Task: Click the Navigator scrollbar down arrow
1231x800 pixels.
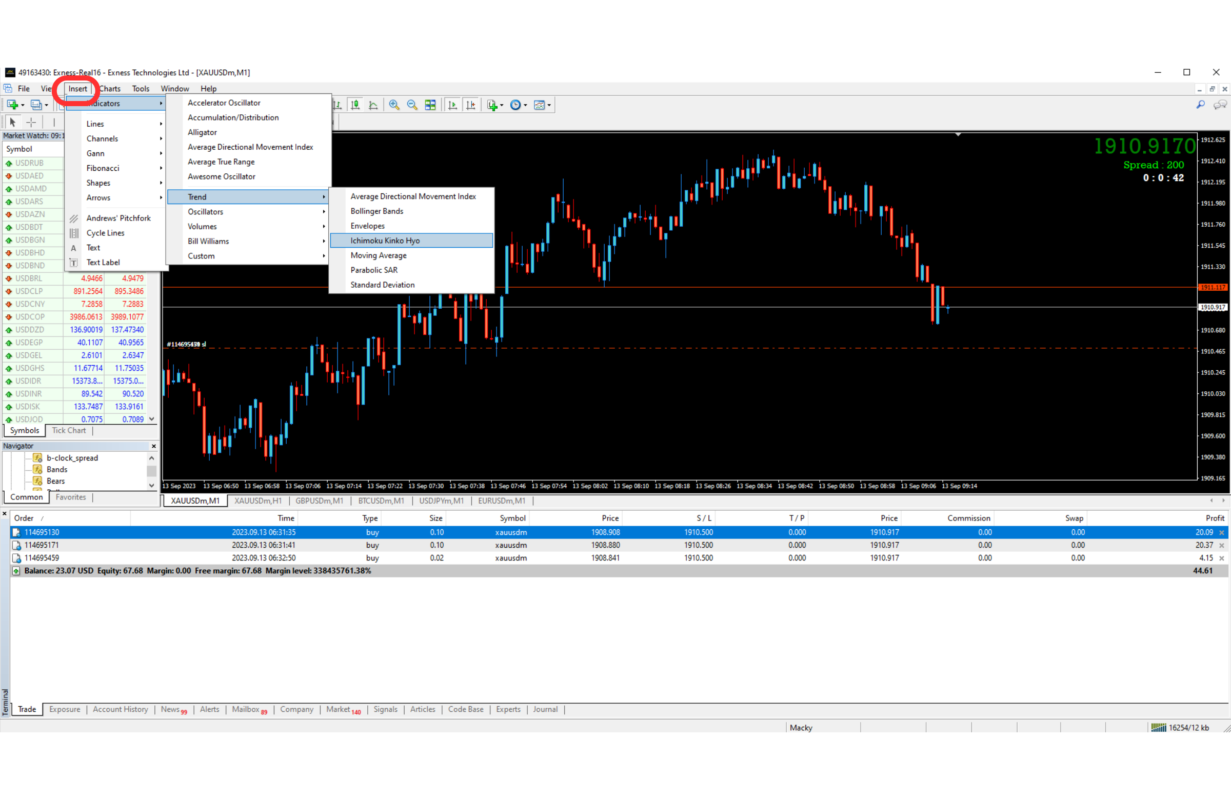Action: click(152, 485)
